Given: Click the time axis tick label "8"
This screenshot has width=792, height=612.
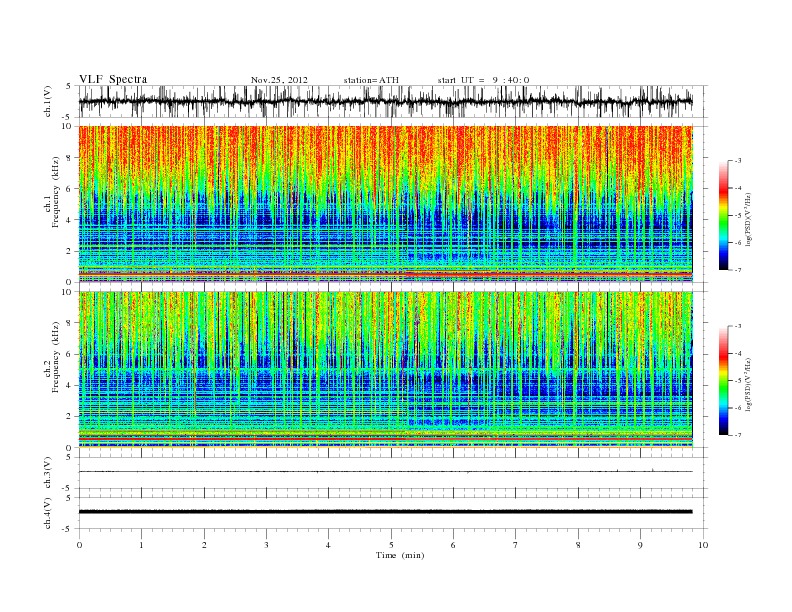Looking at the screenshot, I should click(578, 545).
